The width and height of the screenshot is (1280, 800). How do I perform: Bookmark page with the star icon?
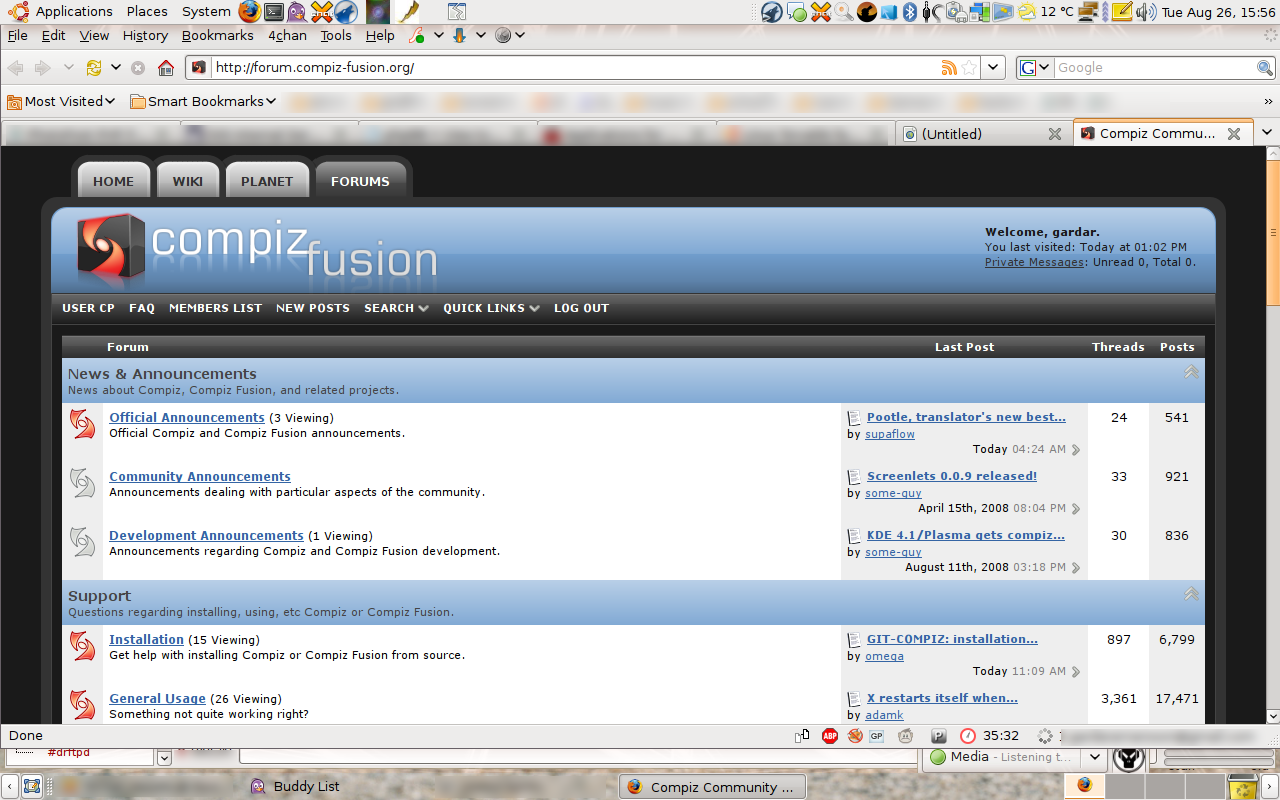pos(968,68)
